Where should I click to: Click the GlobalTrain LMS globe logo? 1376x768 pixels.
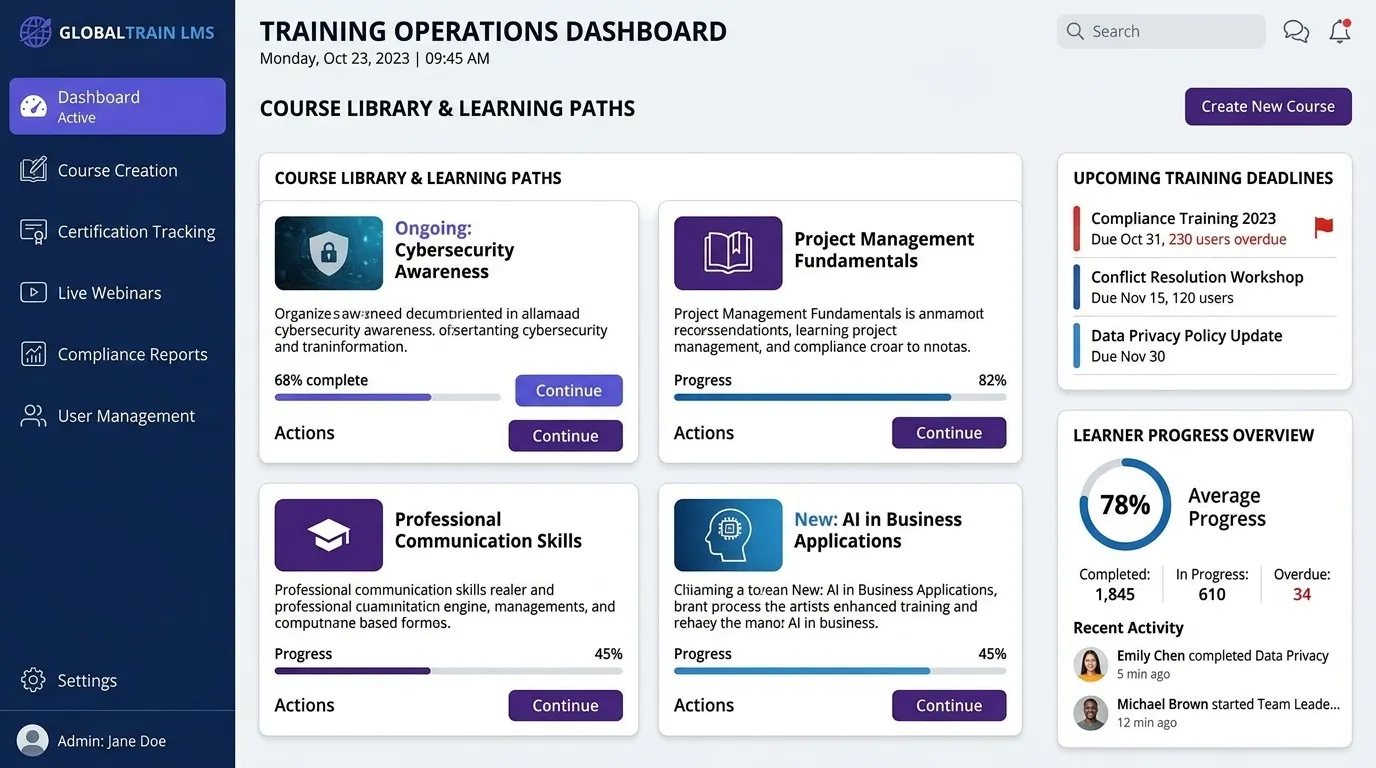[35, 32]
